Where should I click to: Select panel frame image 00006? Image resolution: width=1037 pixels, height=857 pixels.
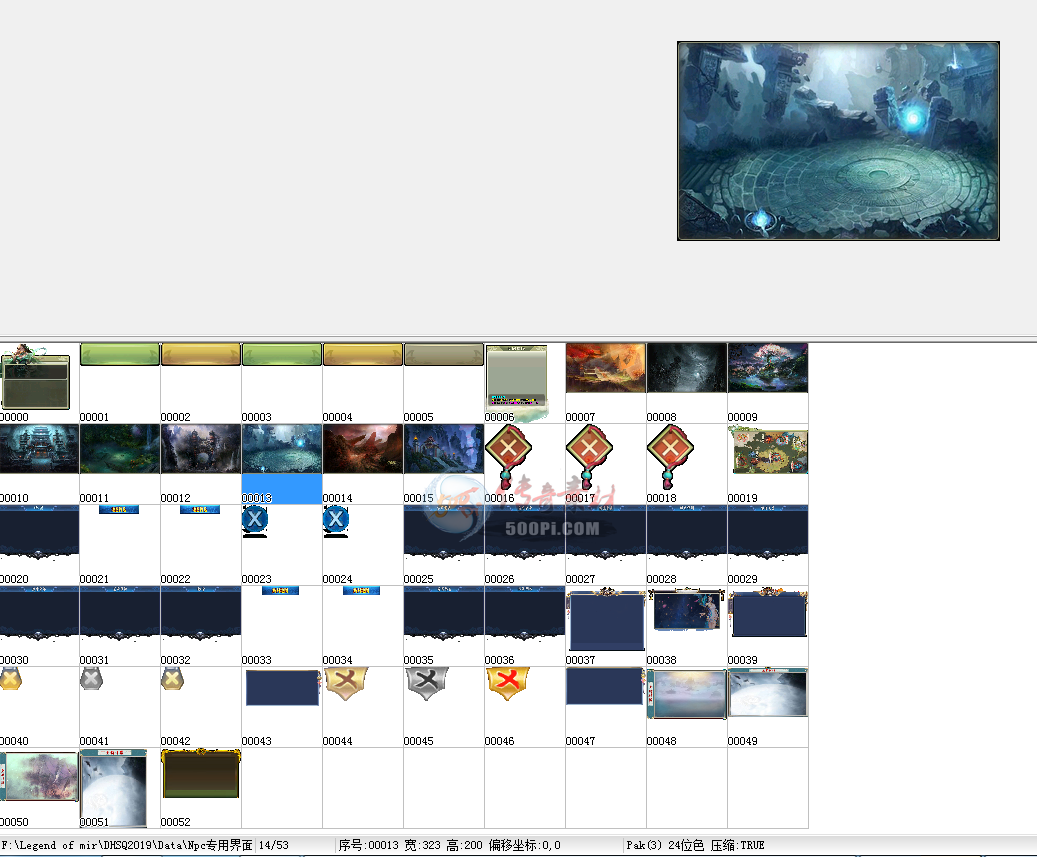517,382
